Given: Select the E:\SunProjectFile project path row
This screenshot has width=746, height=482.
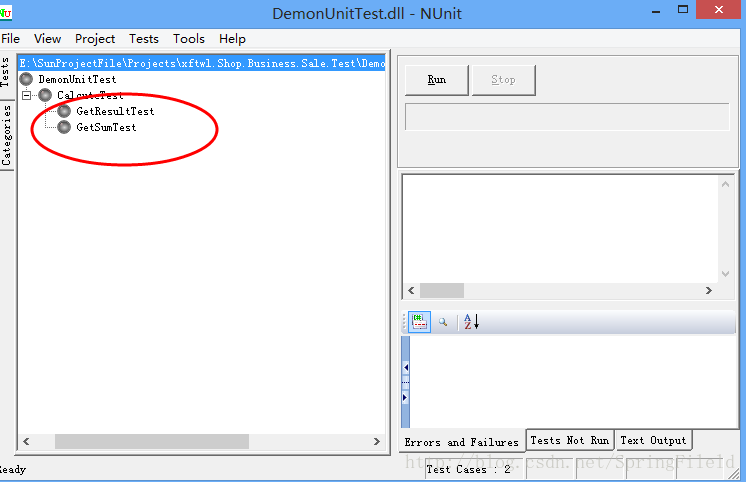Looking at the screenshot, I should 202,63.
